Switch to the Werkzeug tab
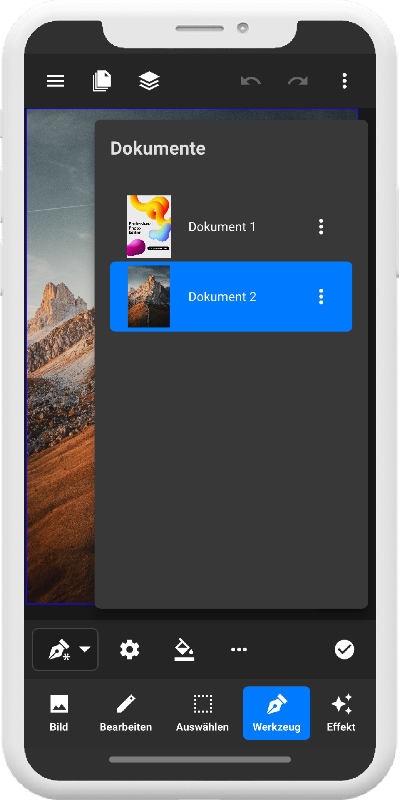 (x=277, y=713)
